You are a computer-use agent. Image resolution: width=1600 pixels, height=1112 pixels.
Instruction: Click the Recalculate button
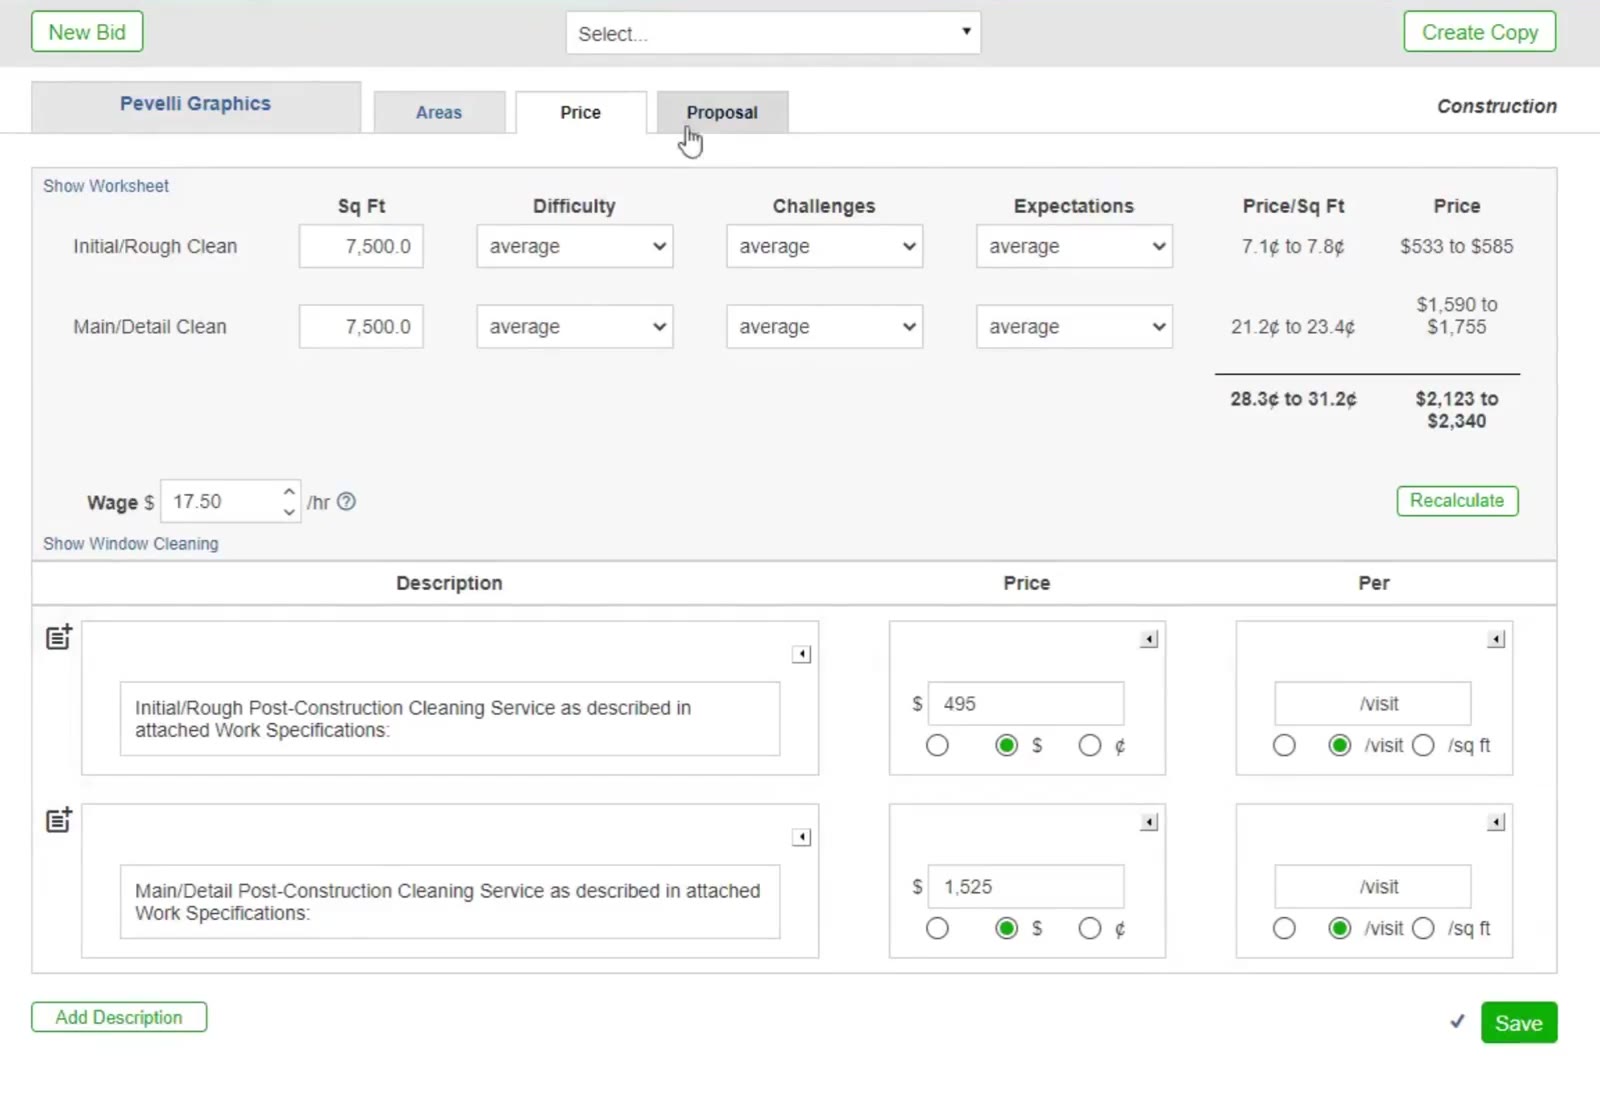pyautogui.click(x=1457, y=501)
